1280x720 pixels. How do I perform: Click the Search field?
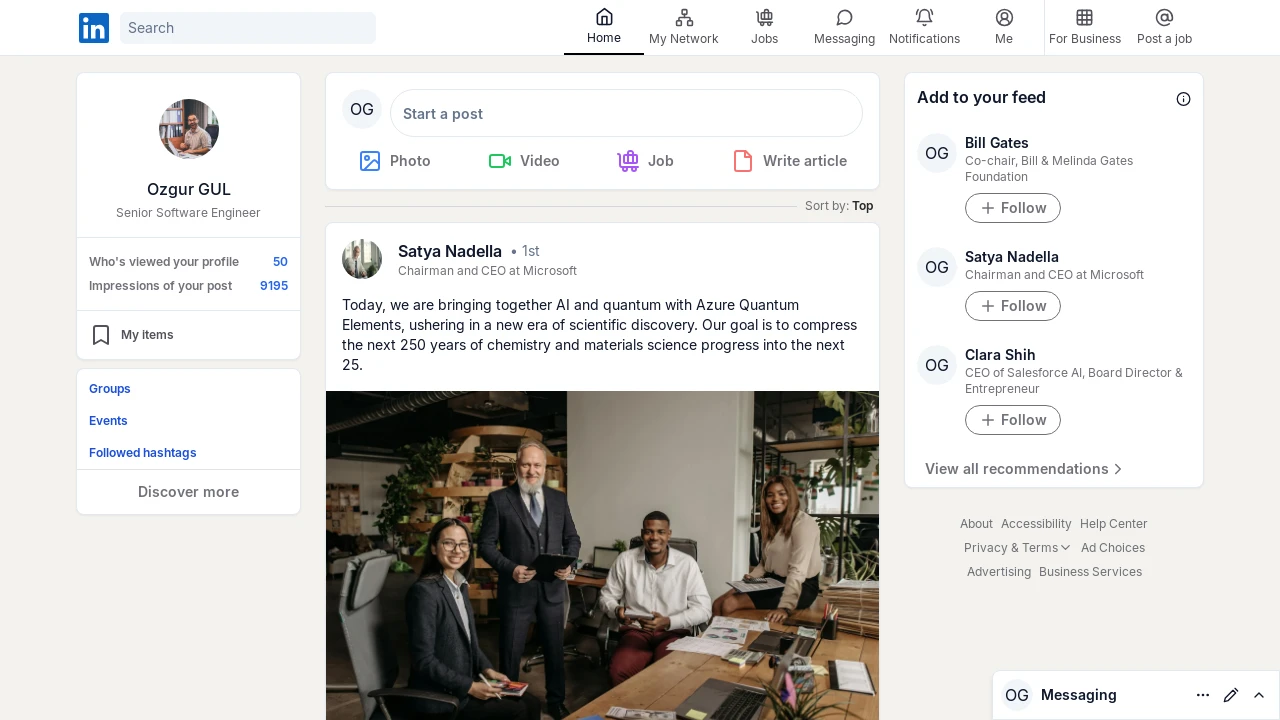(248, 28)
